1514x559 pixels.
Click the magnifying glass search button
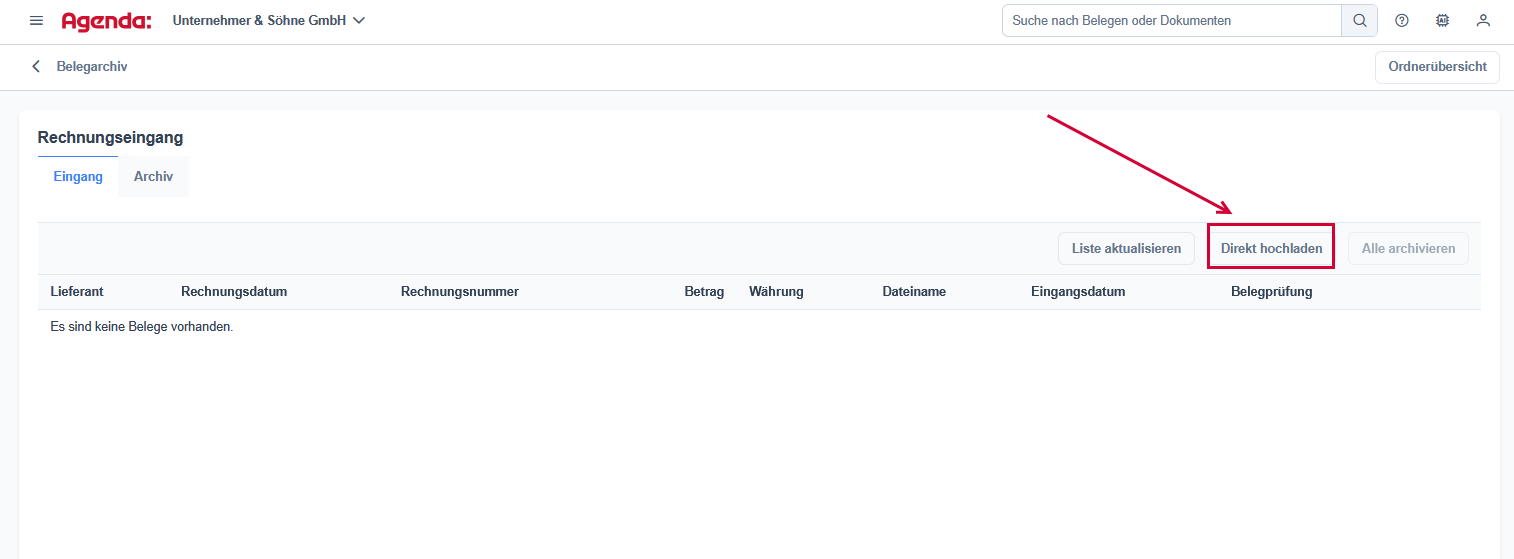[1359, 20]
